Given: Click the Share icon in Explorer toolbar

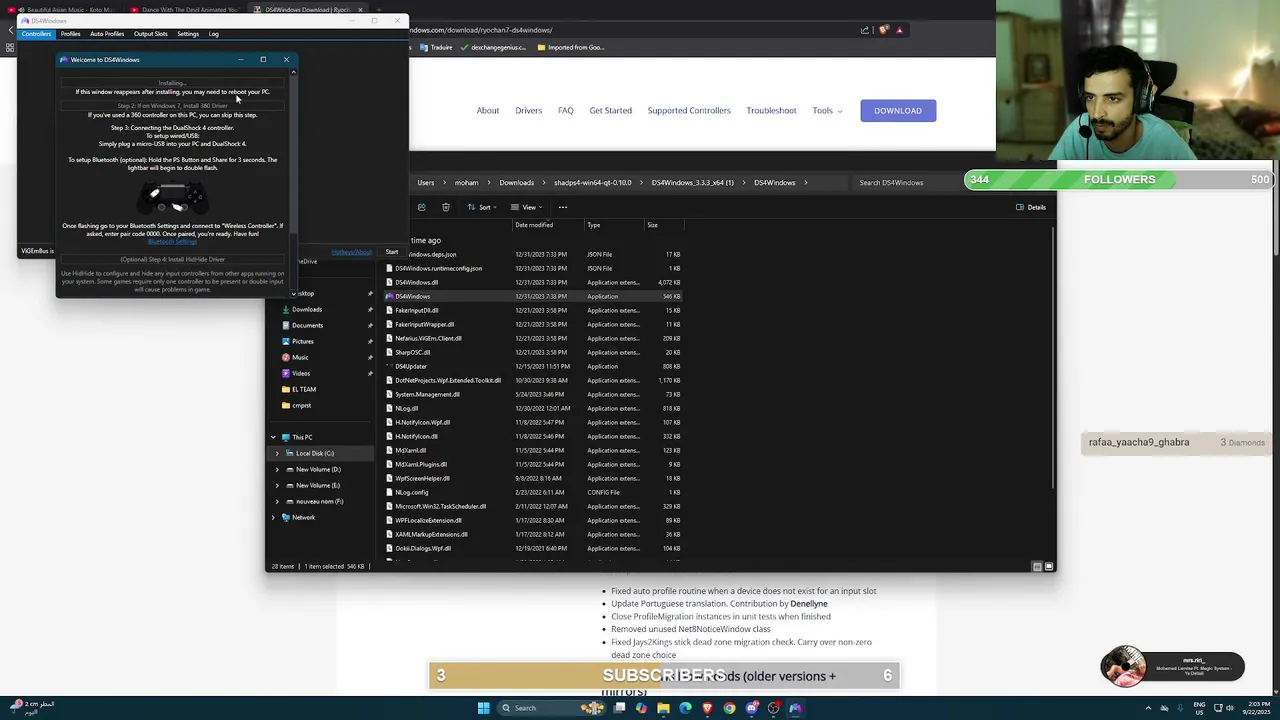Looking at the screenshot, I should (421, 207).
